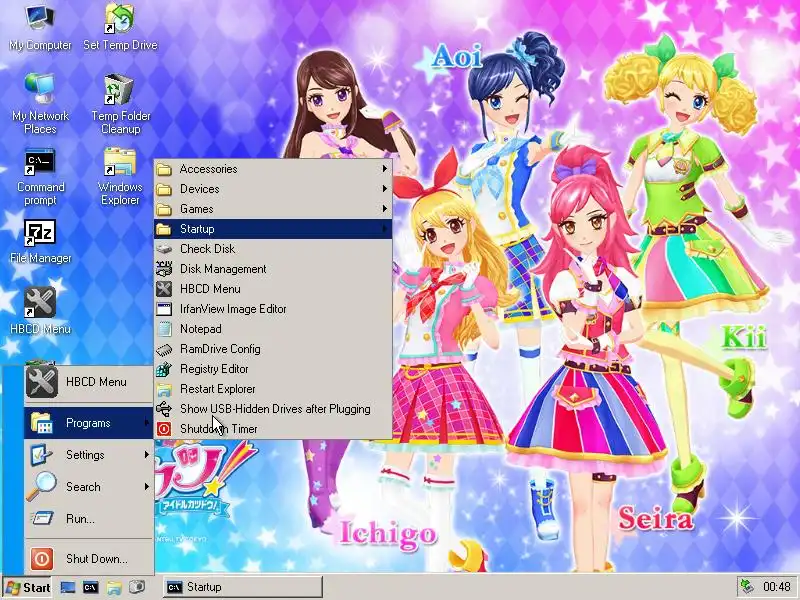Open My Computer desktop icon
This screenshot has height=600, width=800.
(40, 28)
